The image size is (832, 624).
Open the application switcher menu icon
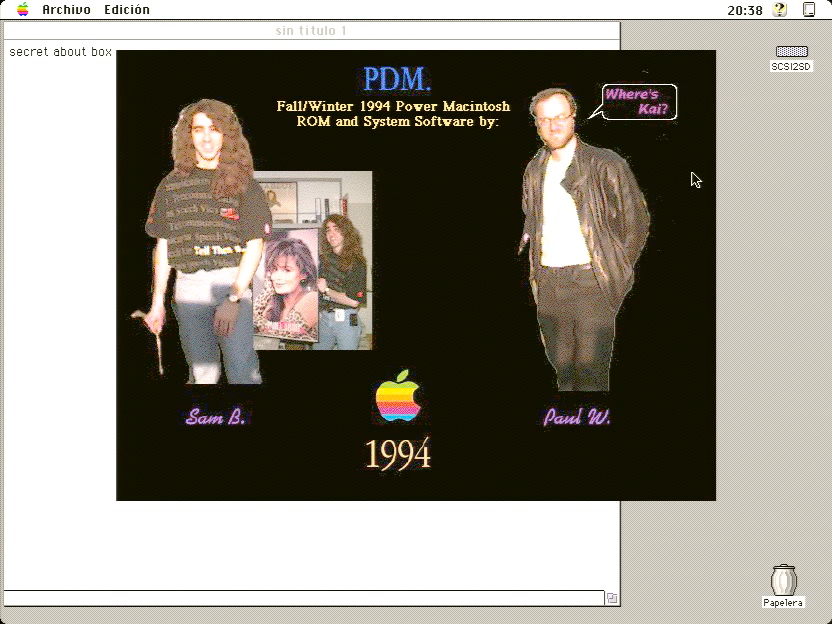pos(809,10)
